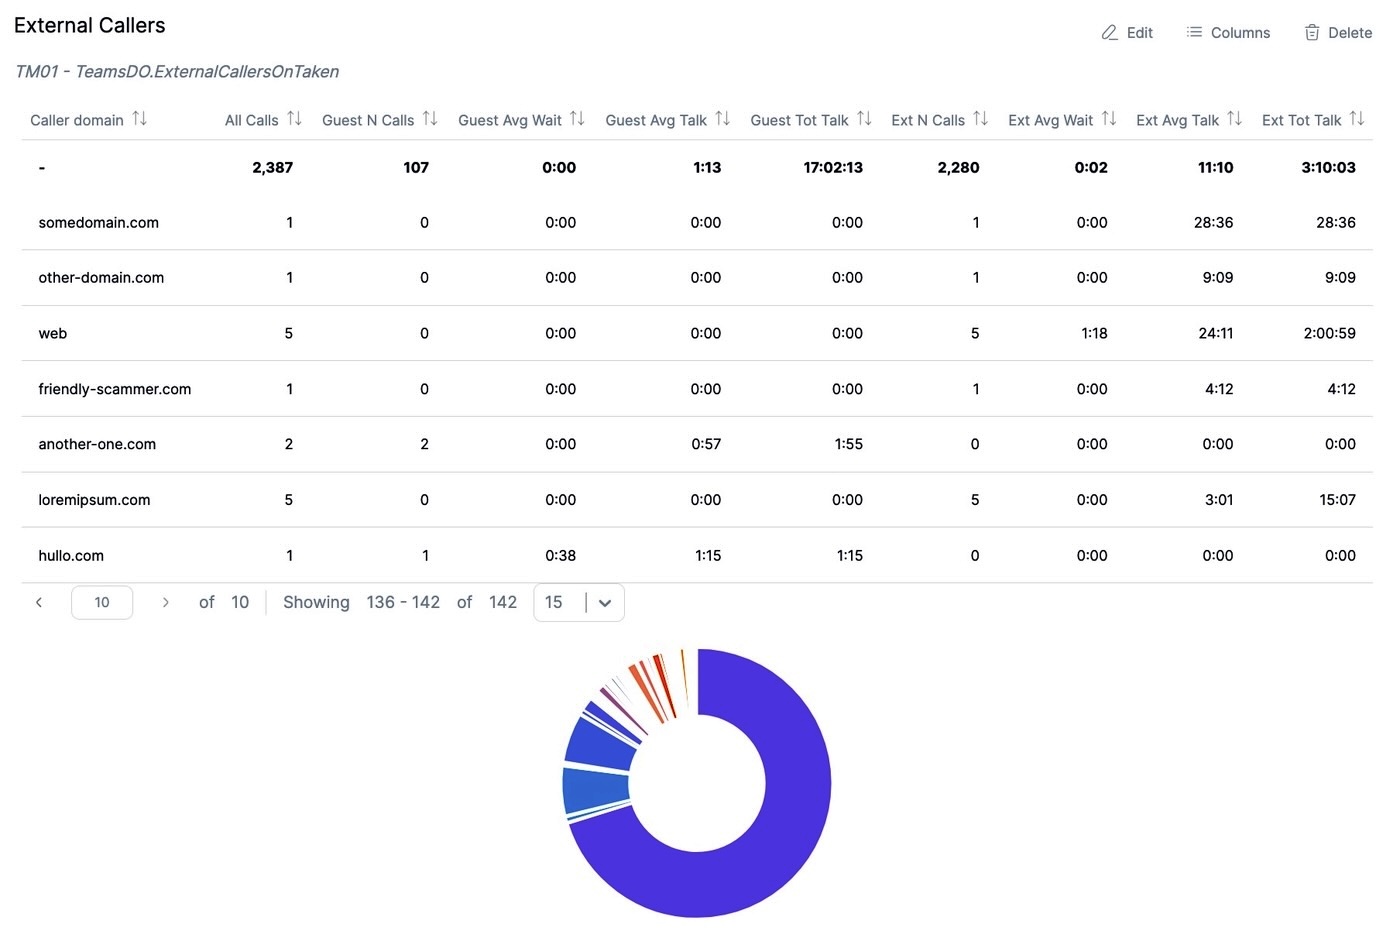1400x931 pixels.
Task: Sort by Guest Avg Talk arrows icon
Action: (x=722, y=119)
